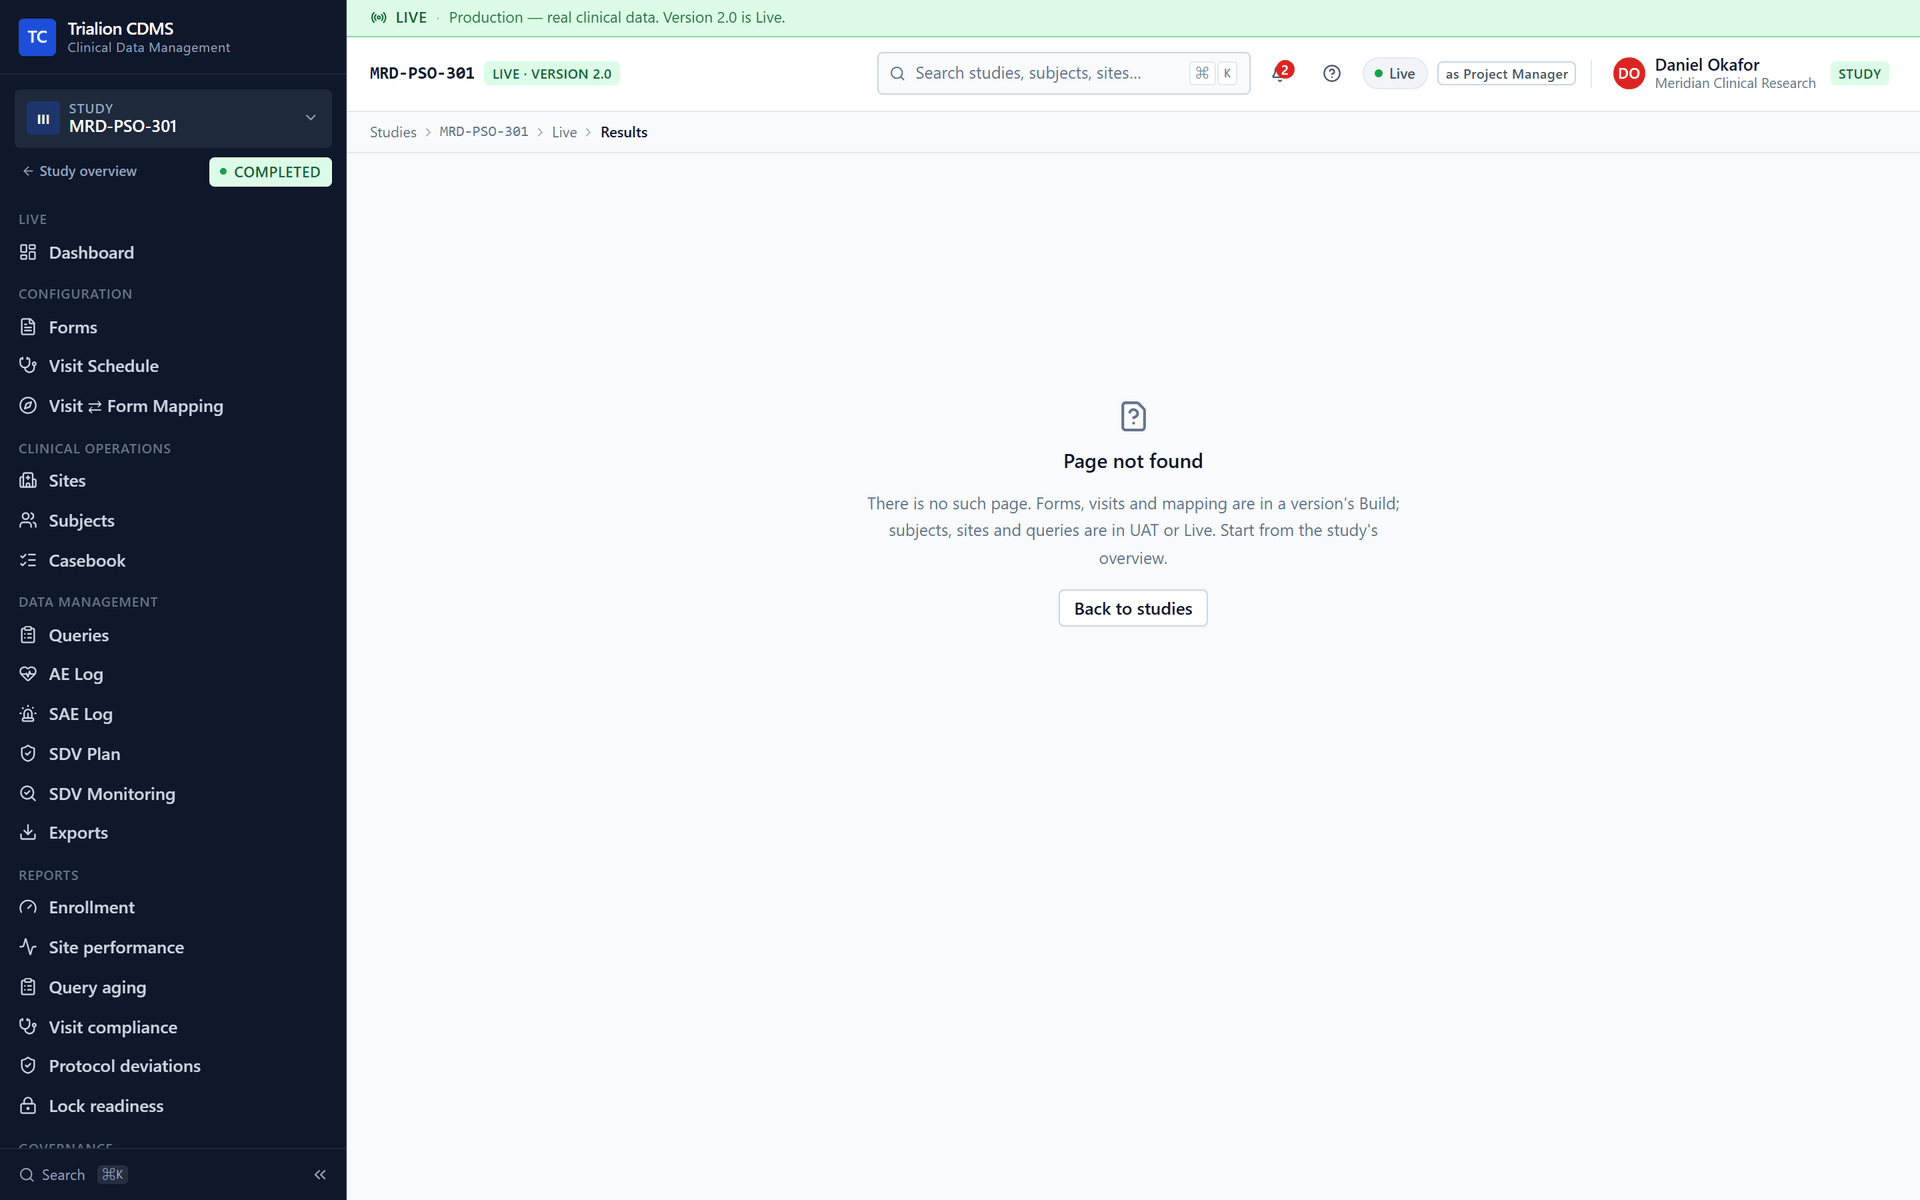Image resolution: width=1920 pixels, height=1200 pixels.
Task: Go to Forms configuration
Action: click(173, 327)
